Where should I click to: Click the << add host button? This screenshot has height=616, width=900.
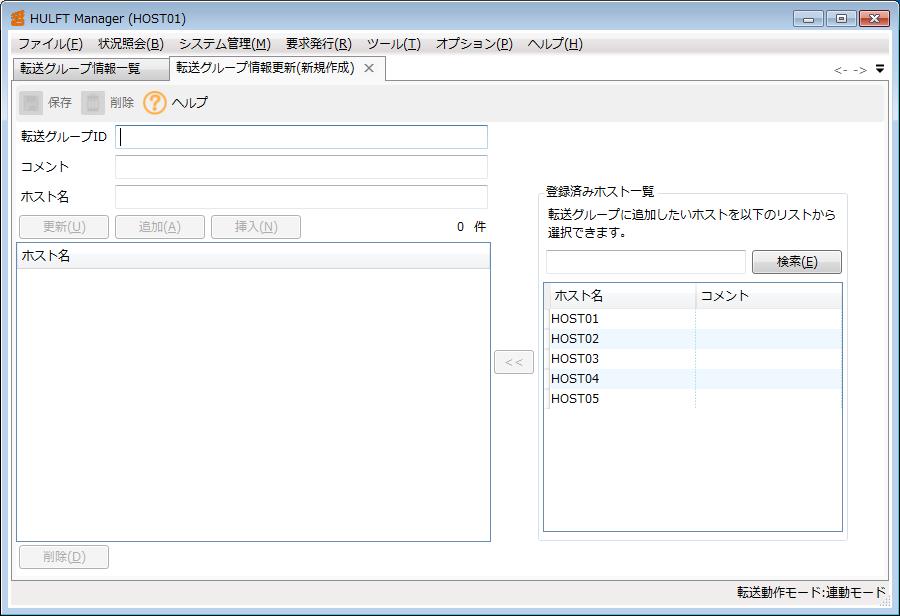[x=514, y=362]
